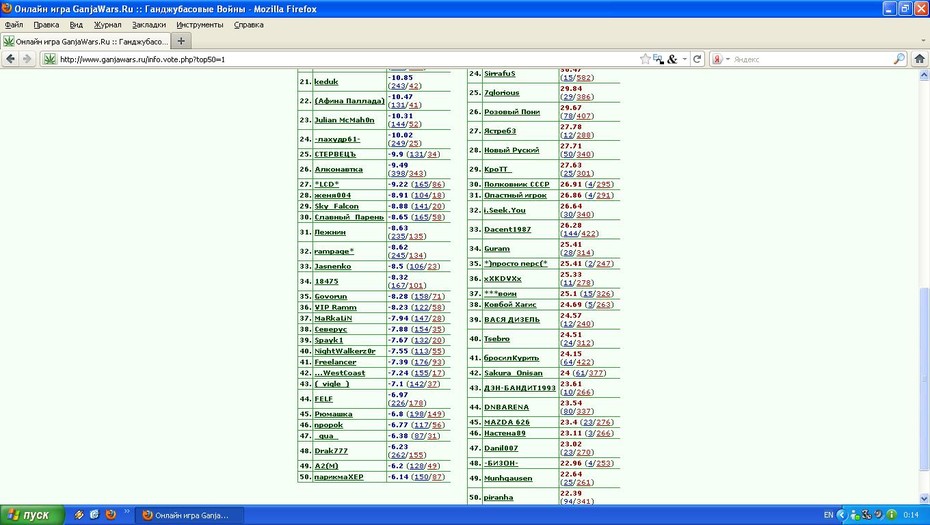Click the Forward navigation arrow
Screen dimensions: 930x525
click(27, 59)
